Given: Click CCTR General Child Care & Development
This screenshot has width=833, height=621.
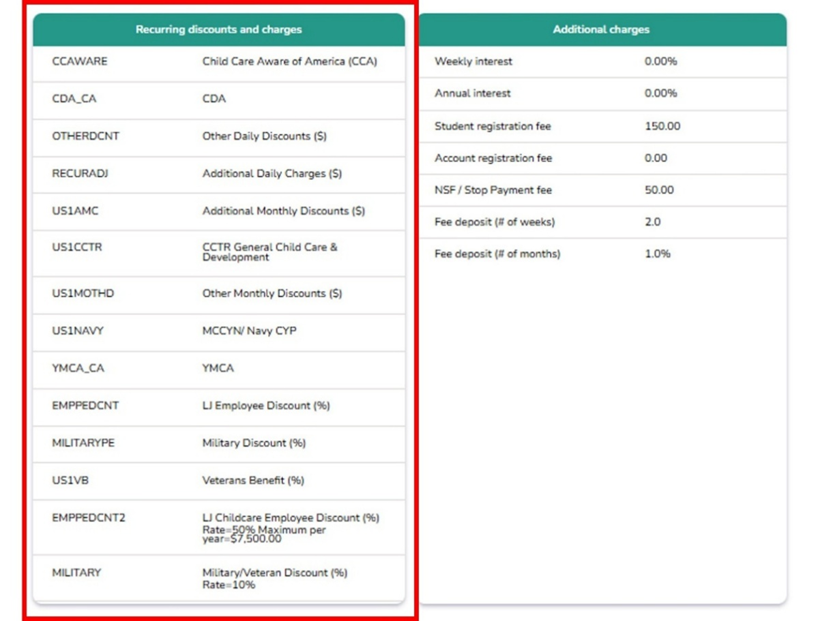Looking at the screenshot, I should 270,252.
